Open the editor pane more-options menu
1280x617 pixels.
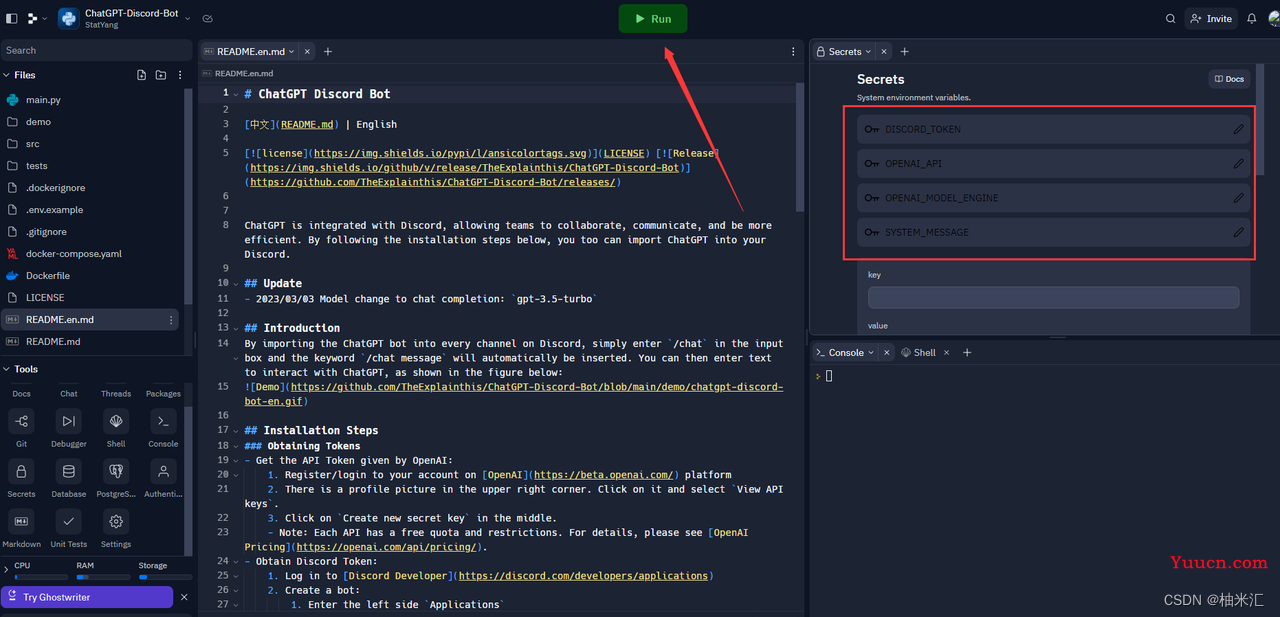point(794,51)
